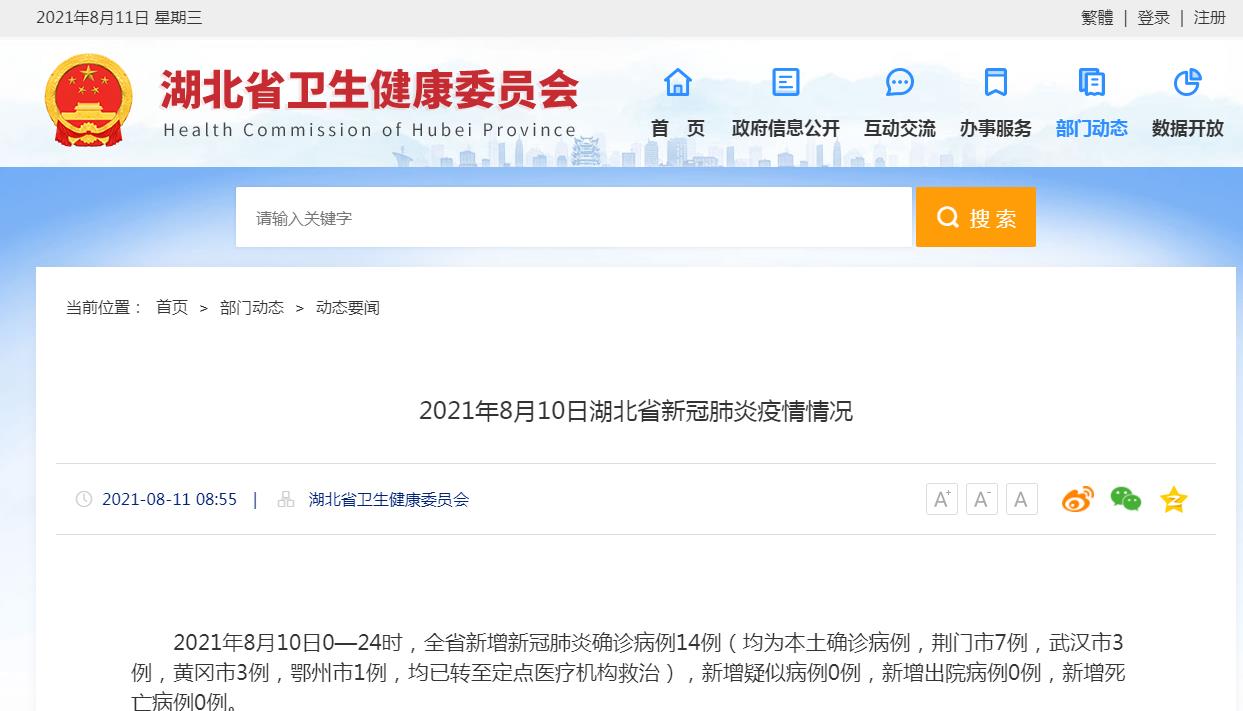Open 动态要闻 breadcrumb link
Image resolution: width=1243 pixels, height=711 pixels.
tap(347, 307)
